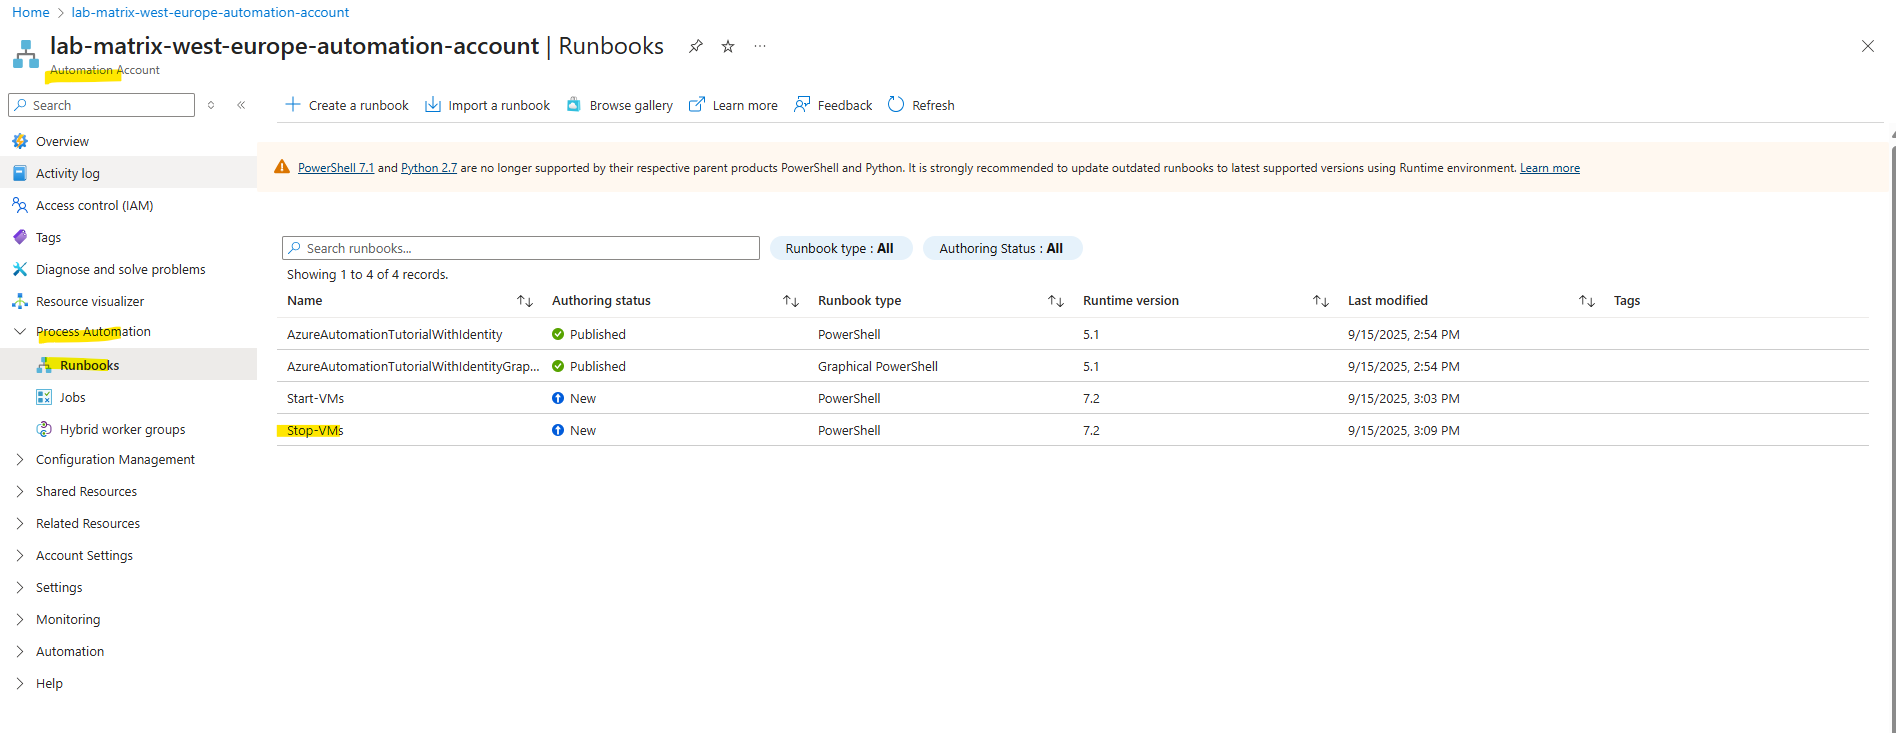The height and width of the screenshot is (733, 1896).
Task: Open the Stop-VMs runbook row
Action: [x=315, y=430]
